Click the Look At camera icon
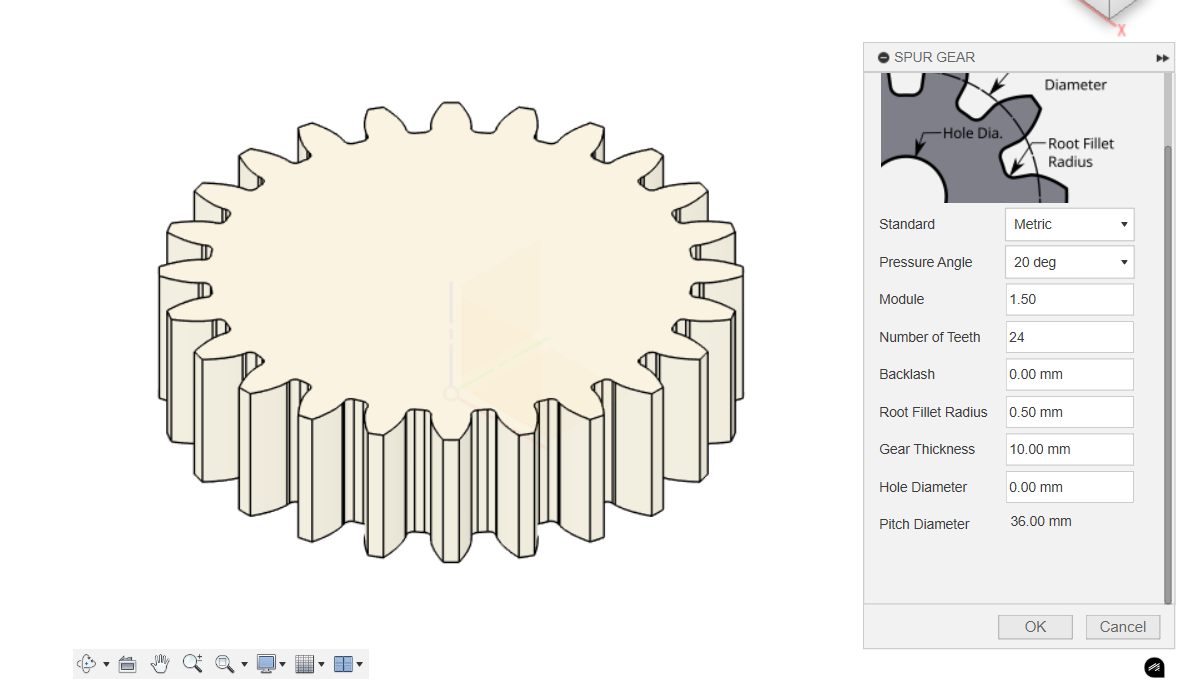 tap(127, 664)
